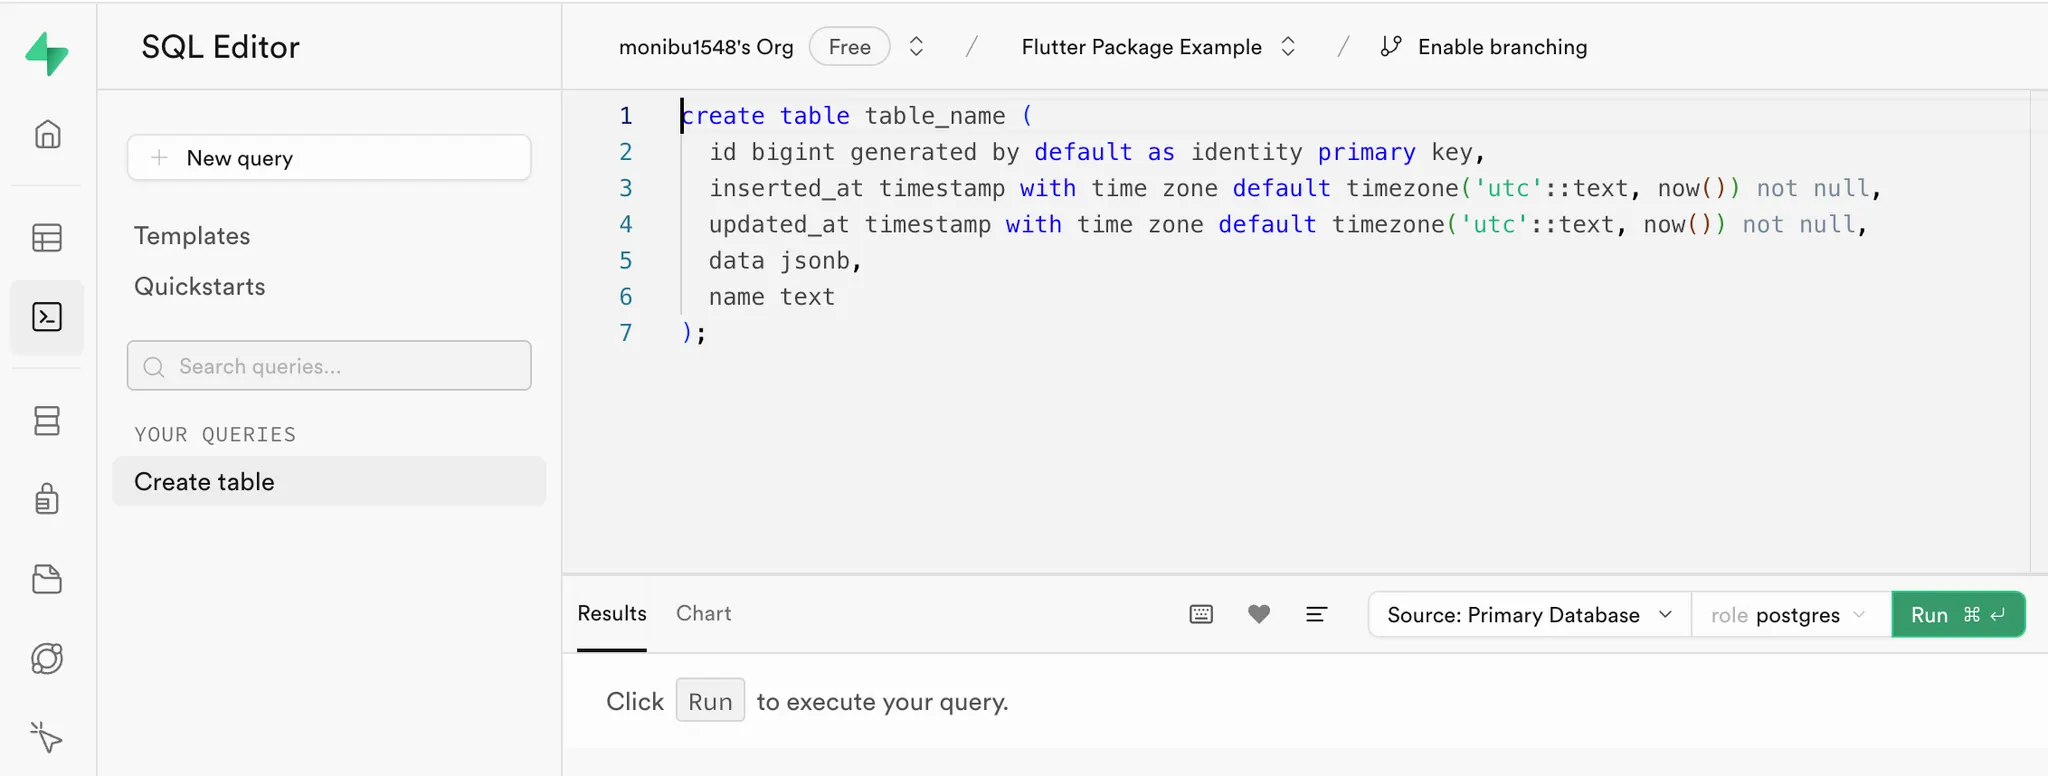Click the prettify SQL format icon
This screenshot has width=2048, height=776.
[1316, 614]
